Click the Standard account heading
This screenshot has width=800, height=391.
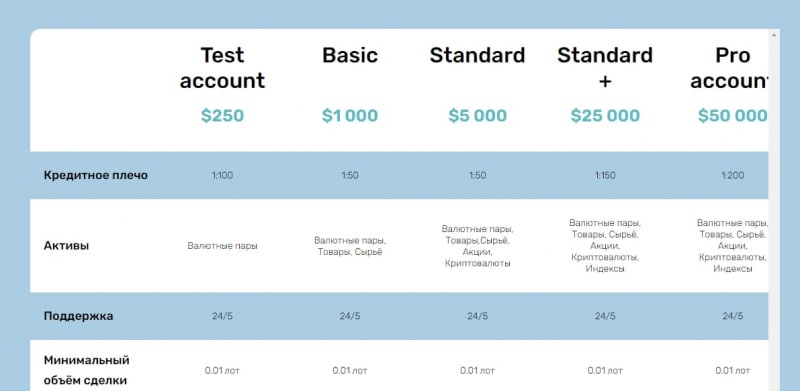[478, 55]
